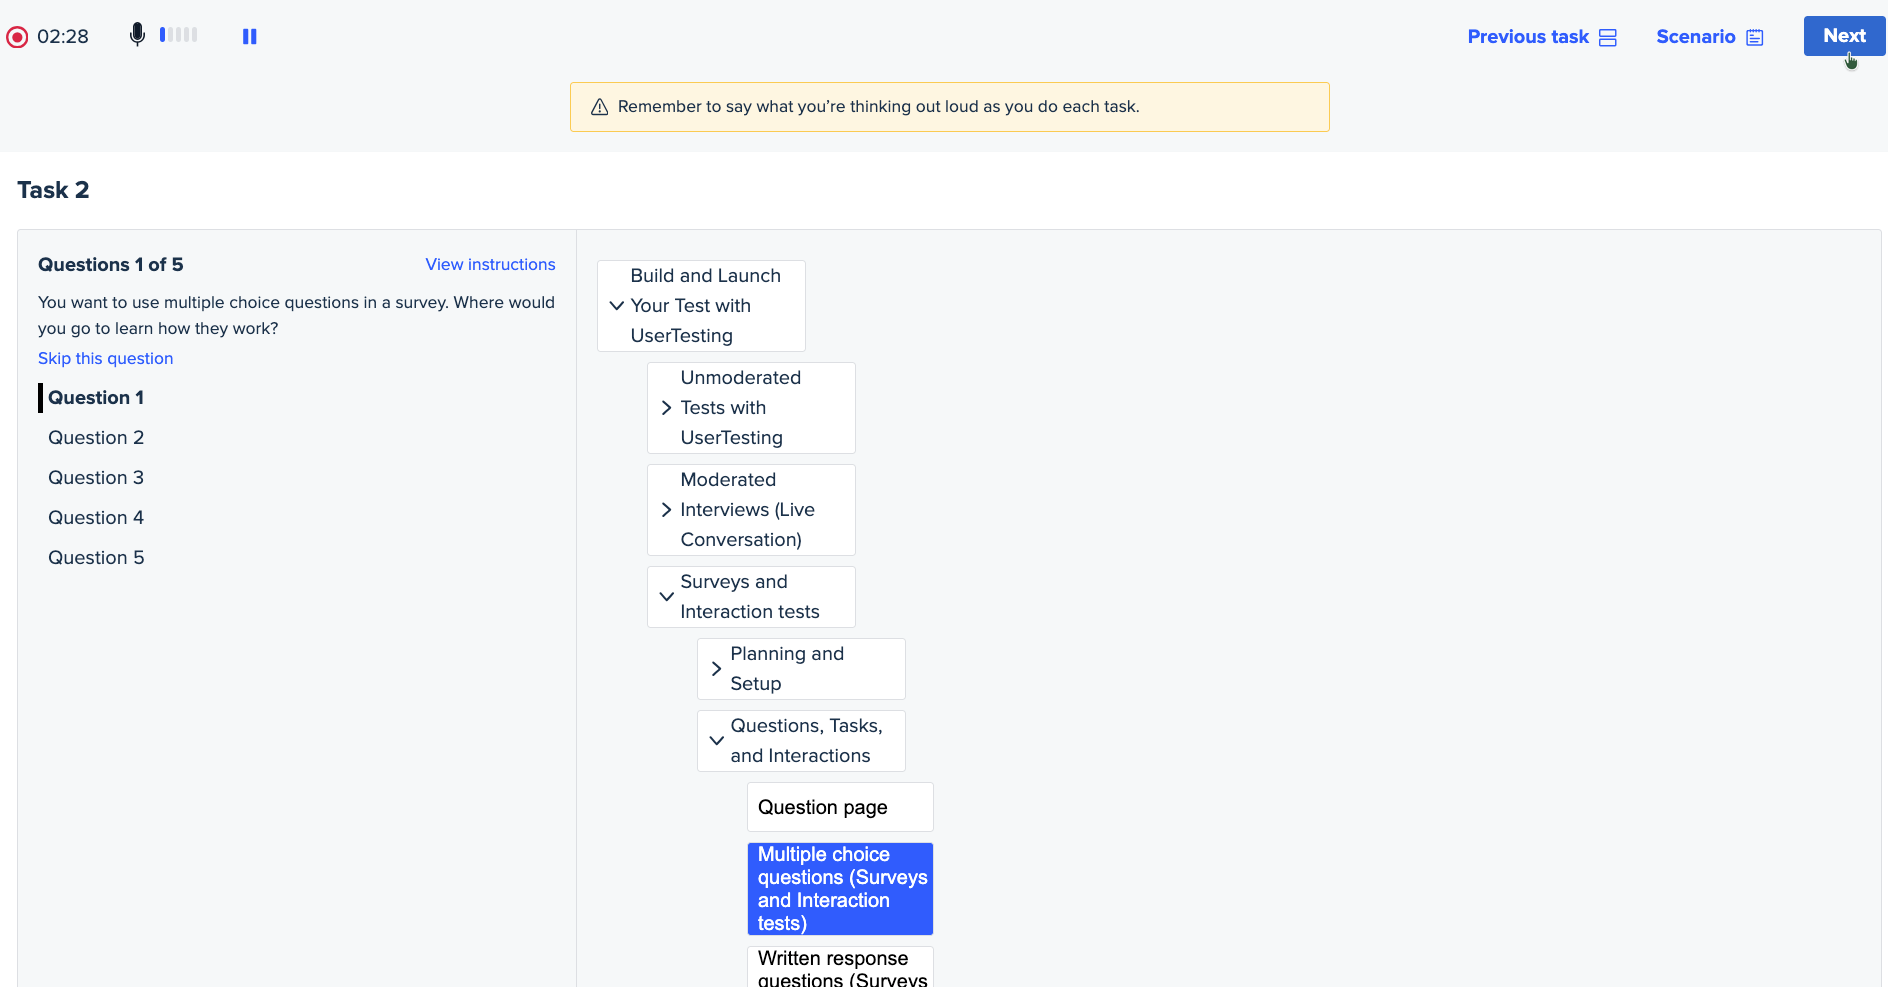Switch to Question 2
The height and width of the screenshot is (987, 1888).
96,437
